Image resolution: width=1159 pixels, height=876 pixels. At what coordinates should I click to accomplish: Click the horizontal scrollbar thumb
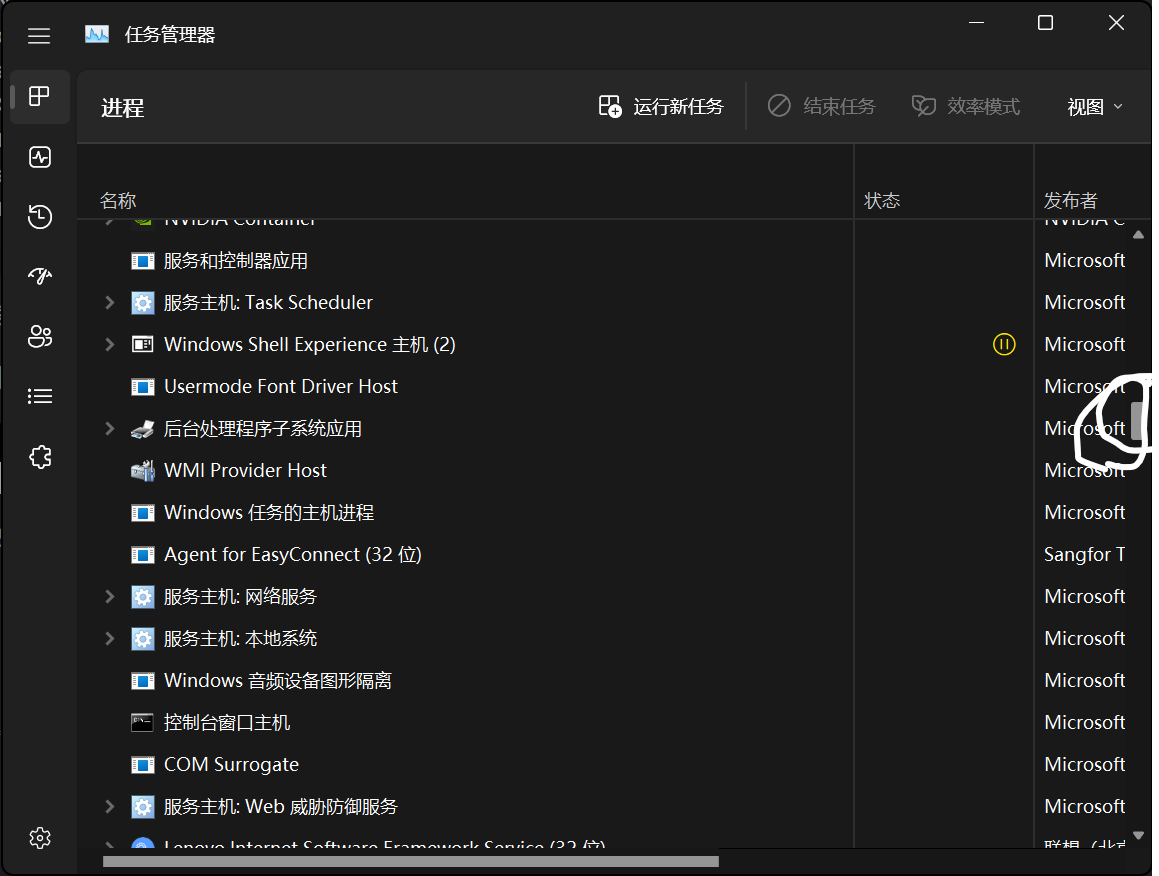coord(410,861)
